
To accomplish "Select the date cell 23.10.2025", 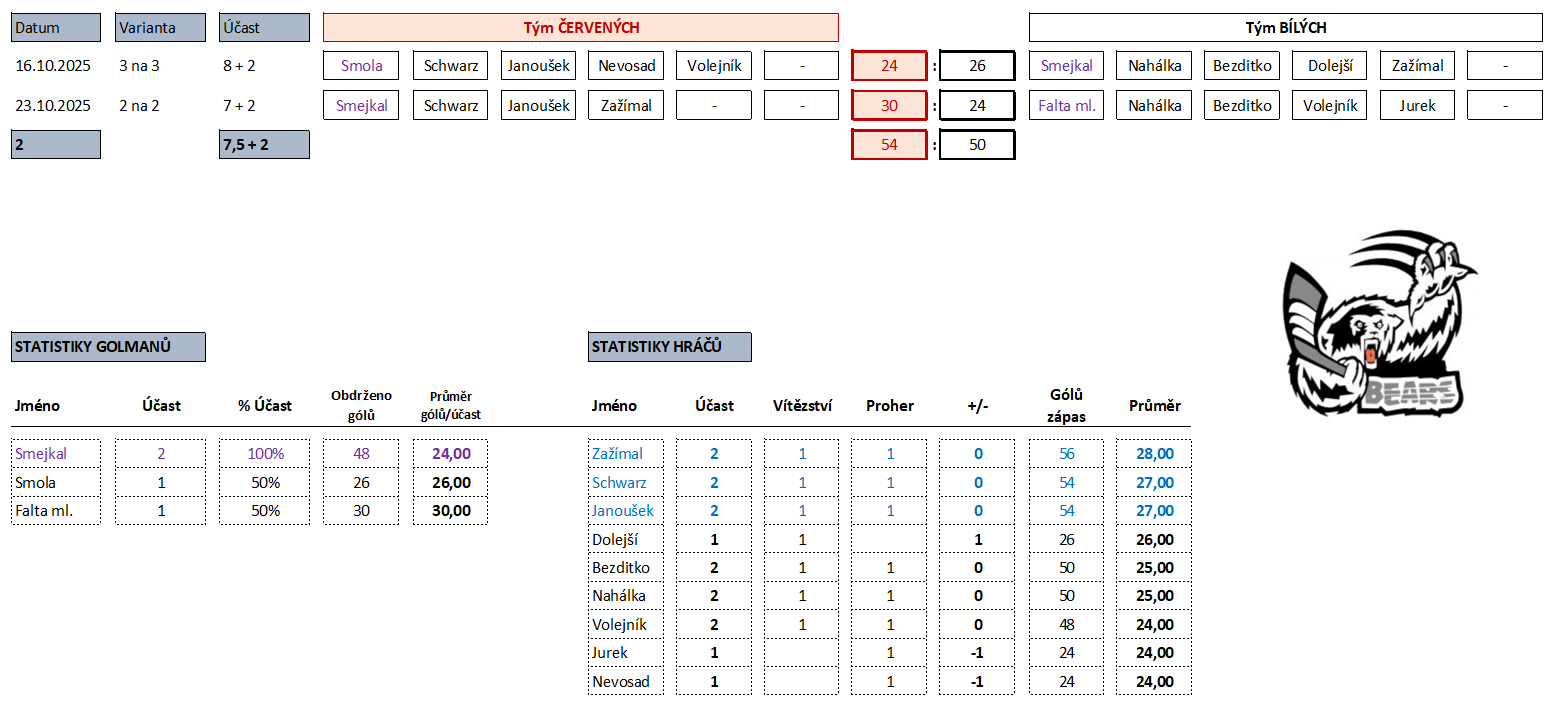I will [53, 105].
